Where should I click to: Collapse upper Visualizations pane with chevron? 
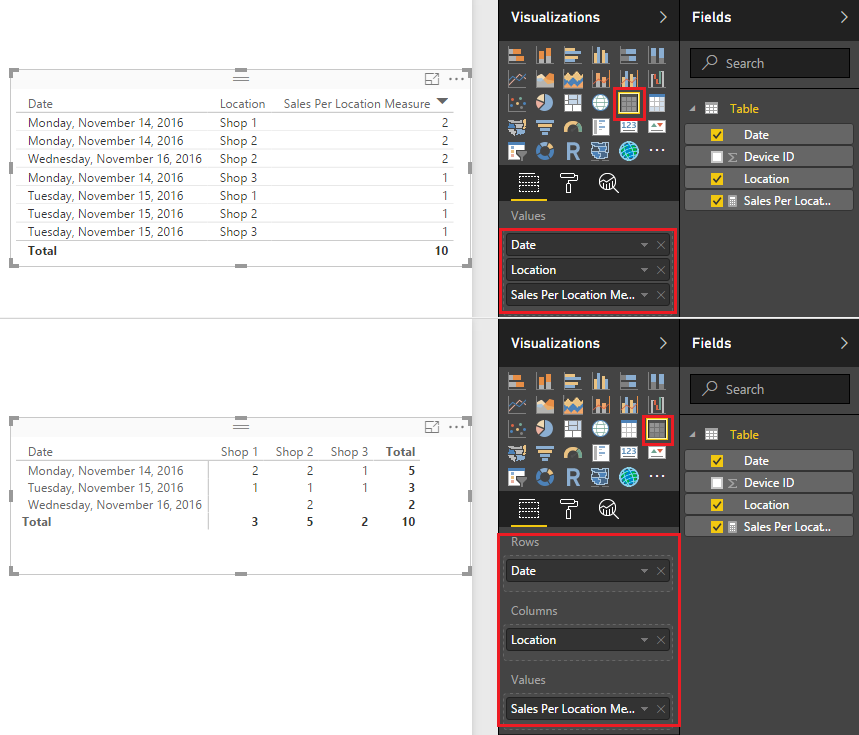point(663,18)
